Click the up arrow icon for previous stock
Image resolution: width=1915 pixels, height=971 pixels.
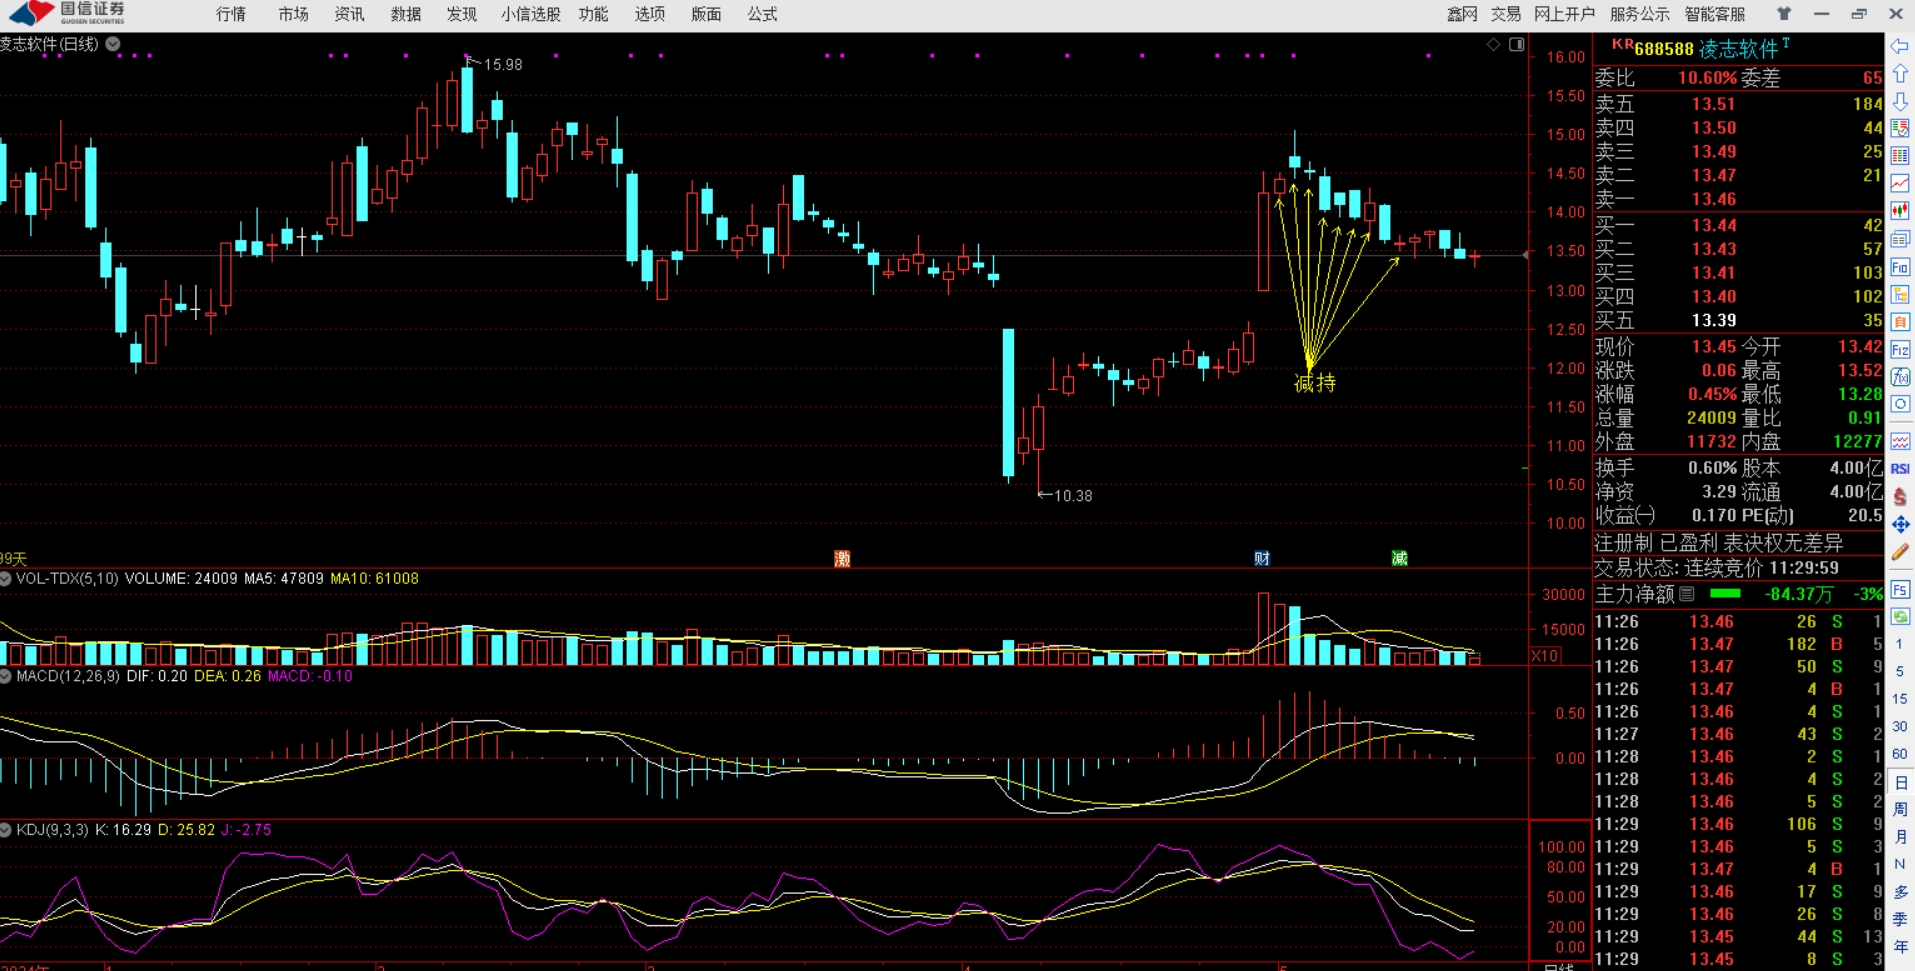click(1900, 74)
